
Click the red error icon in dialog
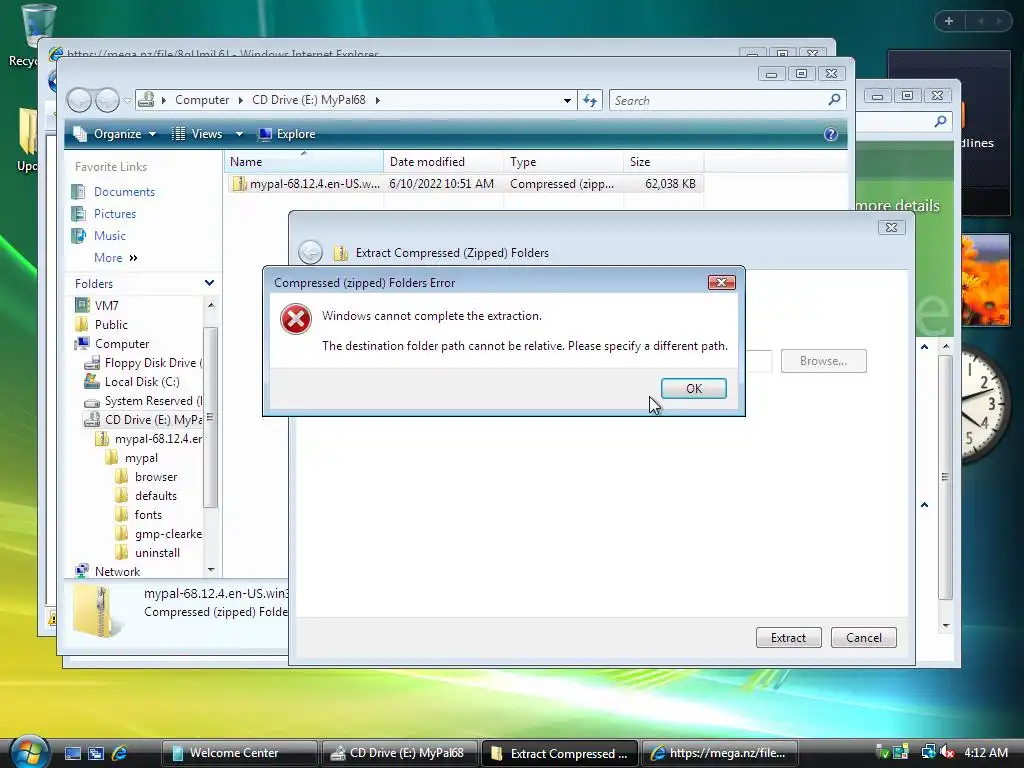296,319
